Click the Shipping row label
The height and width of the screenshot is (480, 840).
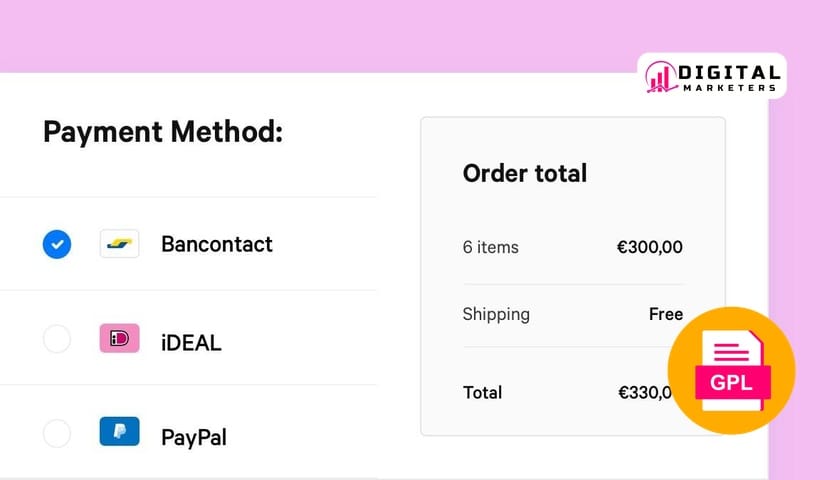pos(496,314)
